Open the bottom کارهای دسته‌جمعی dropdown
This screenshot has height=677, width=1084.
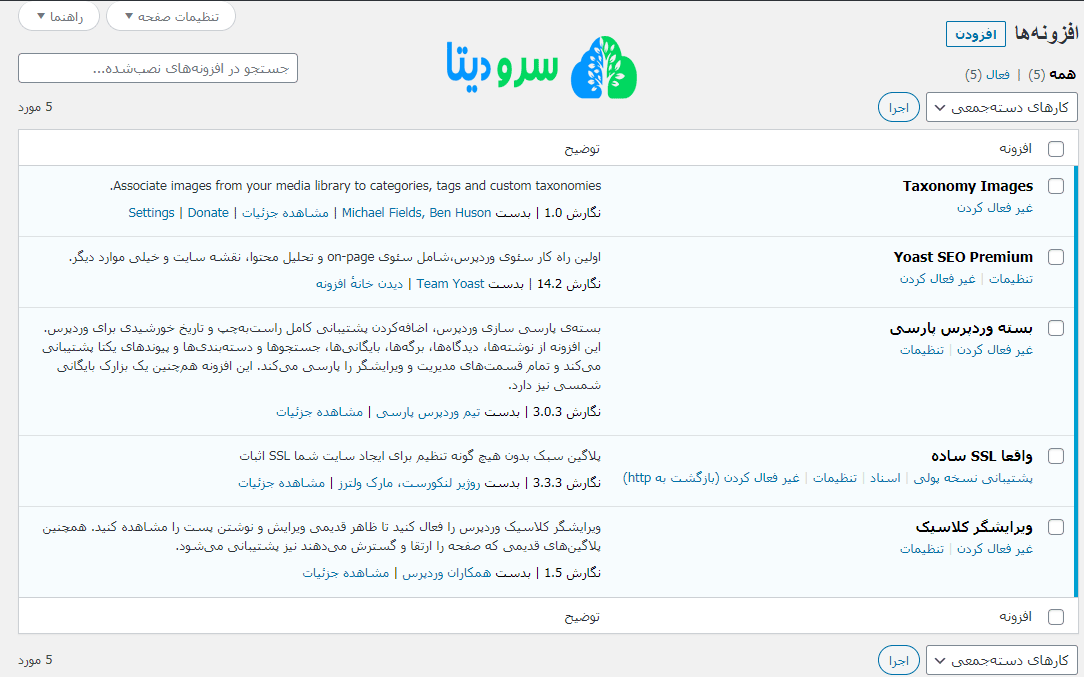pos(1001,661)
